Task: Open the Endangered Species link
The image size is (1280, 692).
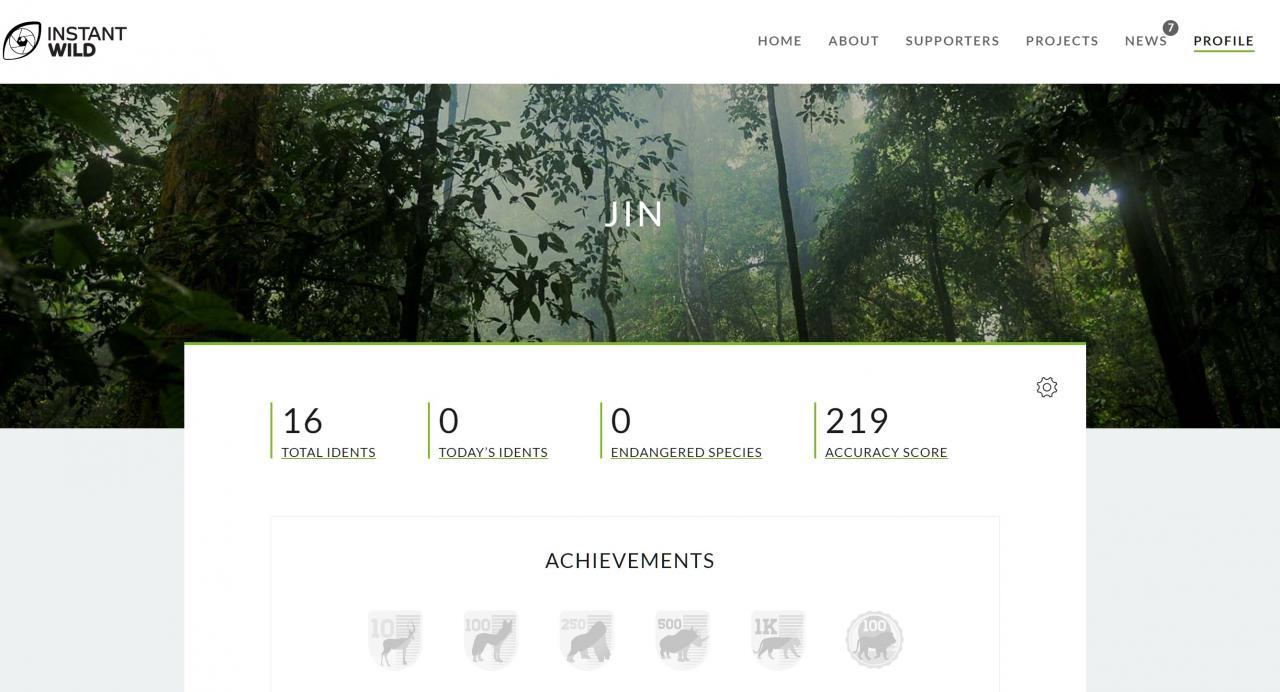Action: [686, 452]
